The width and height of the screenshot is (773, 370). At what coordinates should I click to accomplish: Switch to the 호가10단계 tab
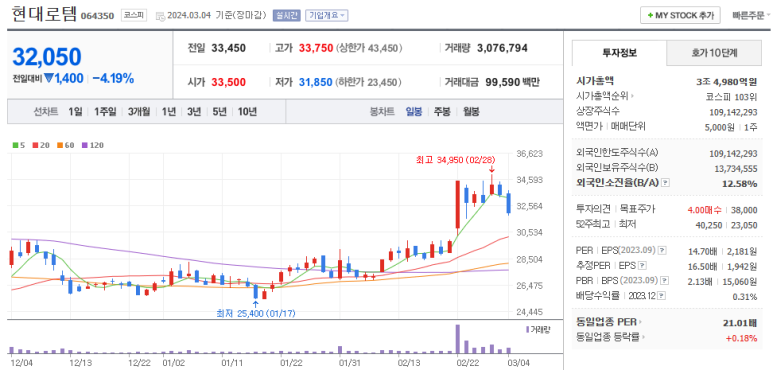714,53
